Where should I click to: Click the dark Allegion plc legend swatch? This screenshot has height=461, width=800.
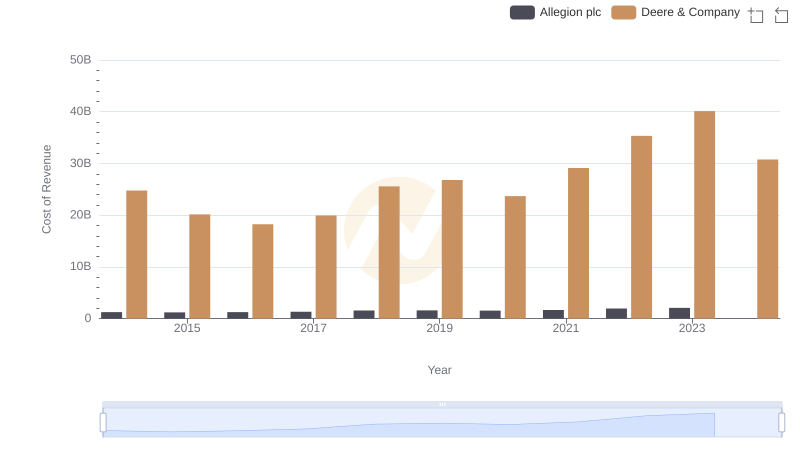tap(522, 13)
